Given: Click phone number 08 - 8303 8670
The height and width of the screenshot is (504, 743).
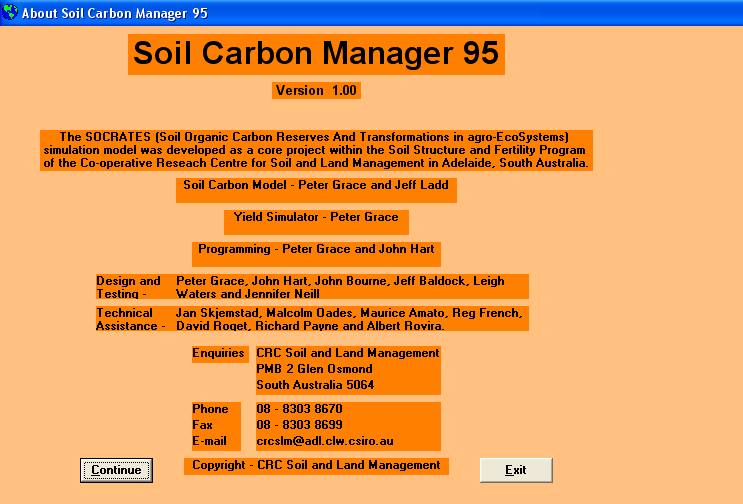Looking at the screenshot, I should pos(299,409).
